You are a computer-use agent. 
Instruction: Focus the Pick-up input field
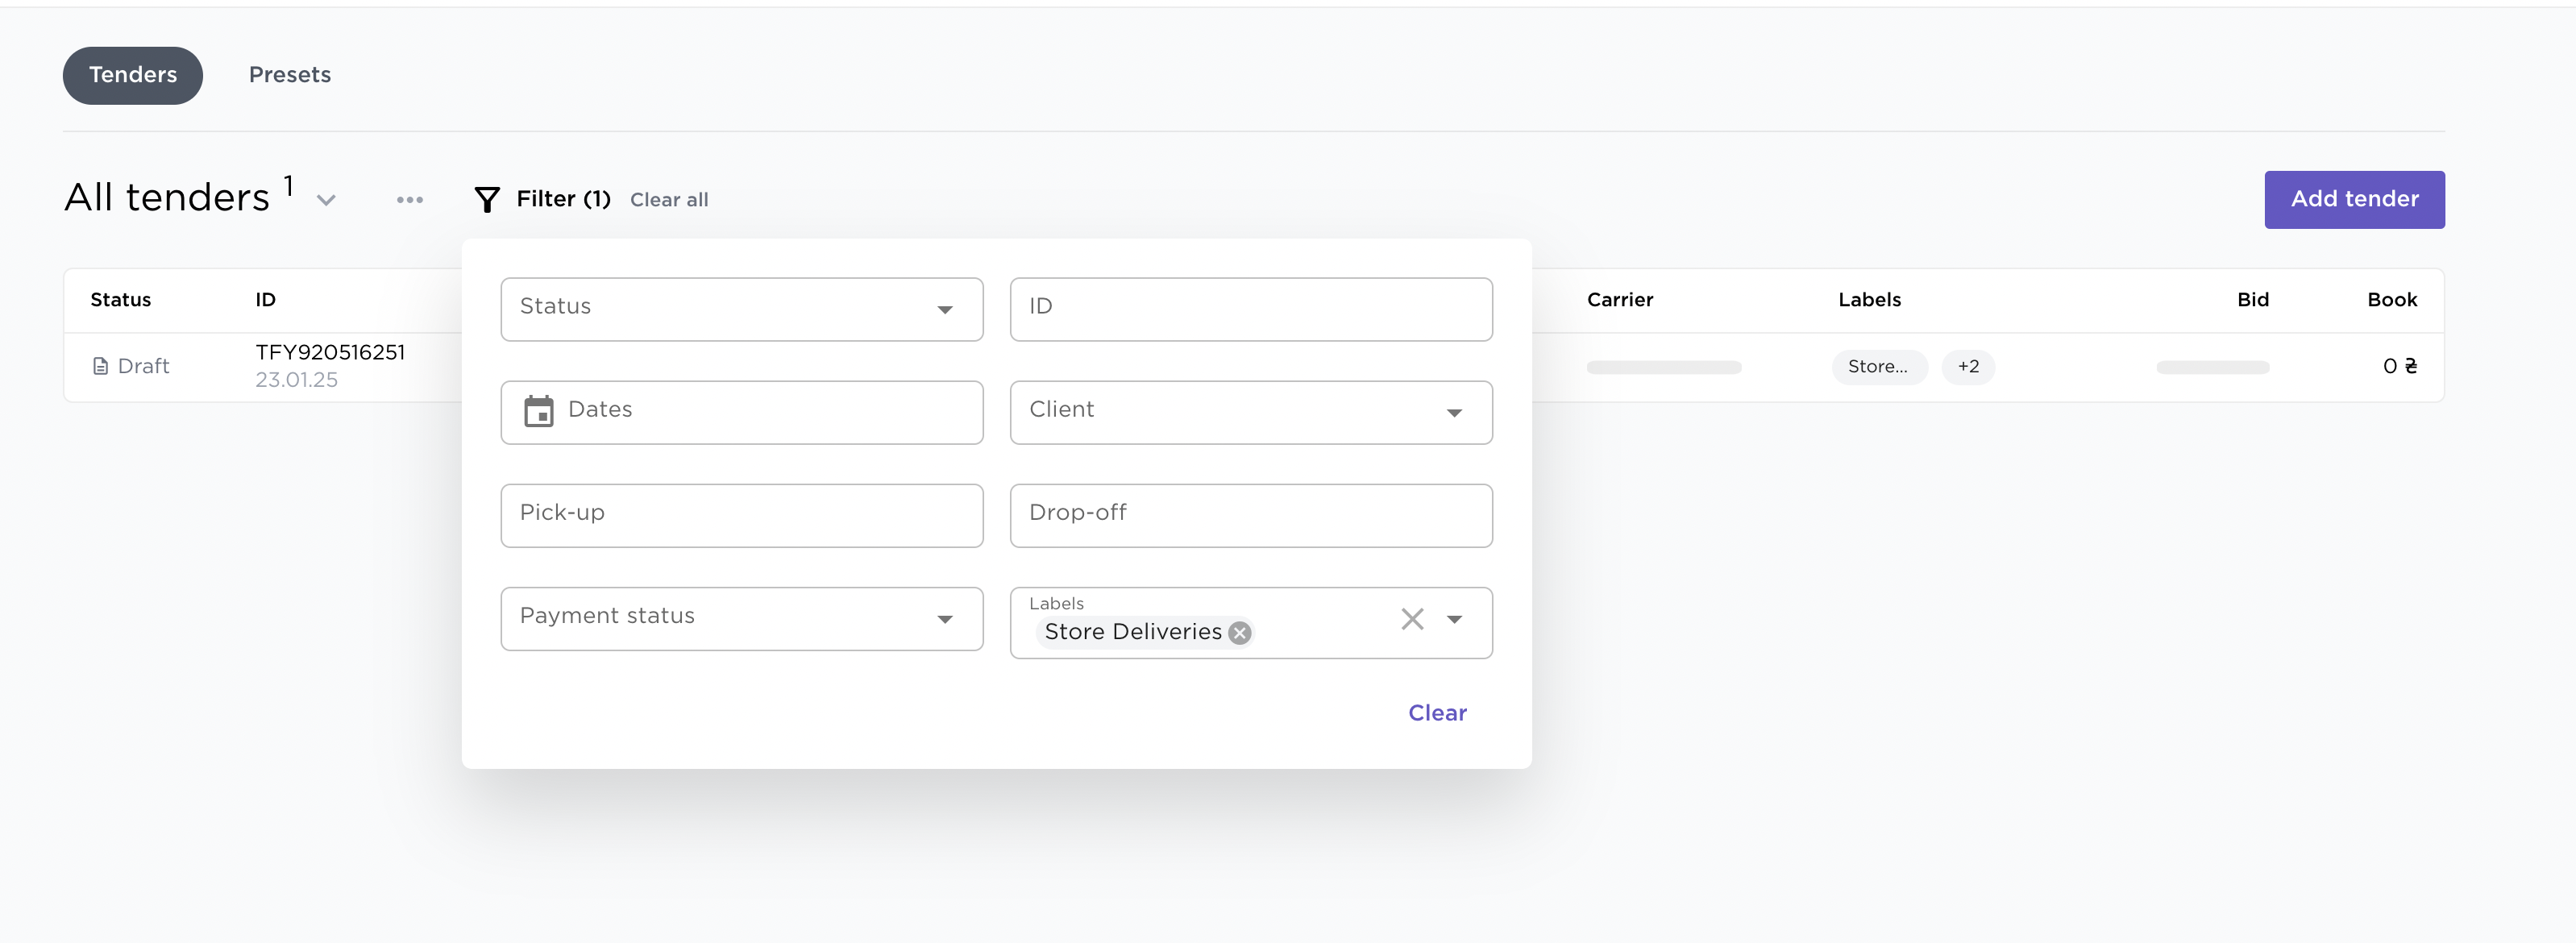[742, 515]
